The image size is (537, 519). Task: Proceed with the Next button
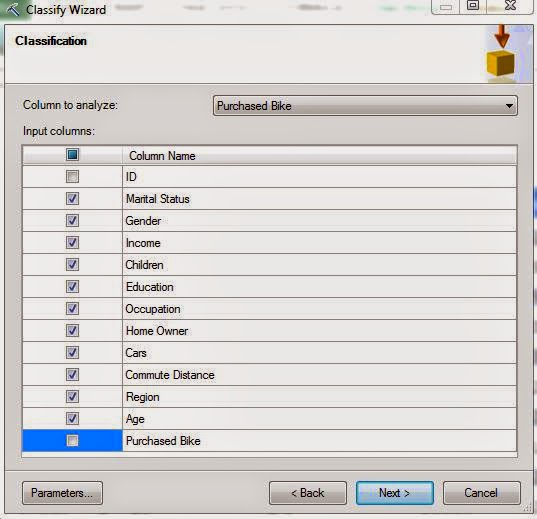click(x=395, y=493)
